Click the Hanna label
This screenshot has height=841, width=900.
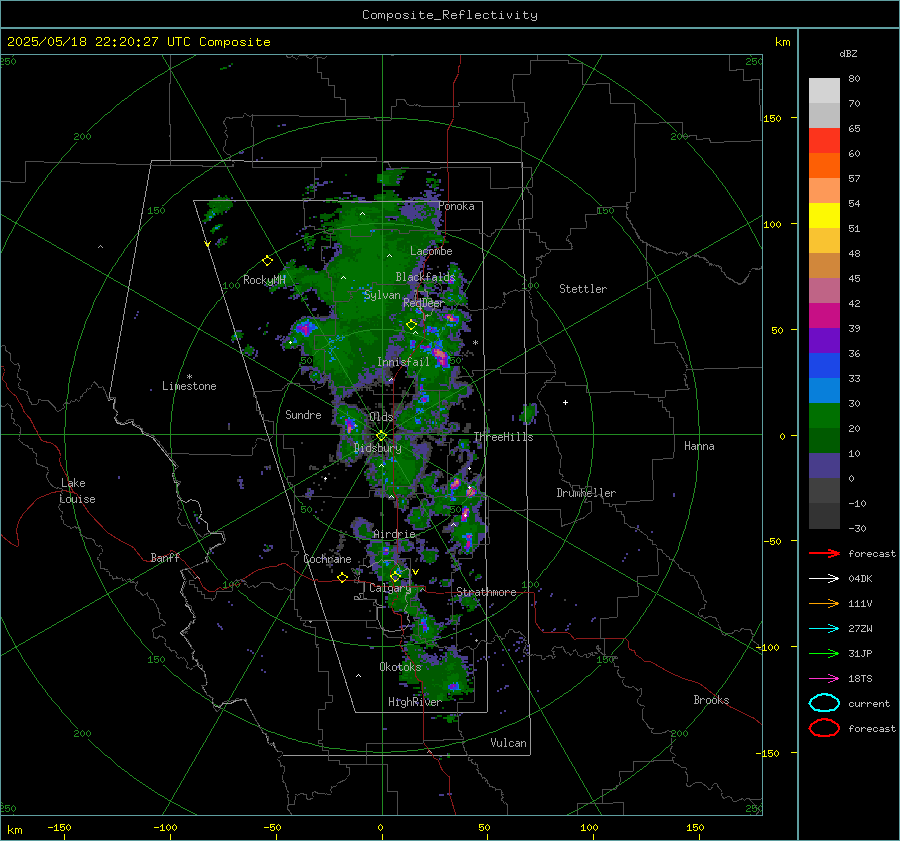pos(699,446)
